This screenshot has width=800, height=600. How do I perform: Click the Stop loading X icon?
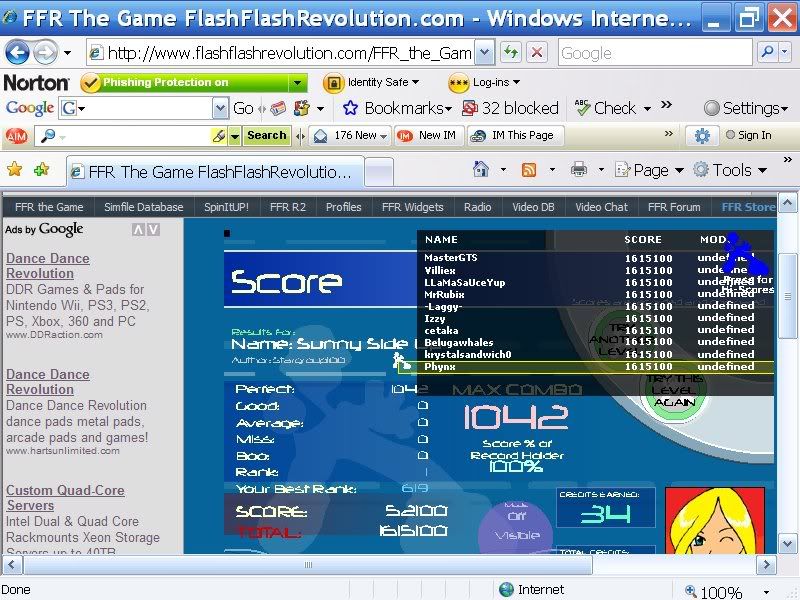(x=537, y=53)
